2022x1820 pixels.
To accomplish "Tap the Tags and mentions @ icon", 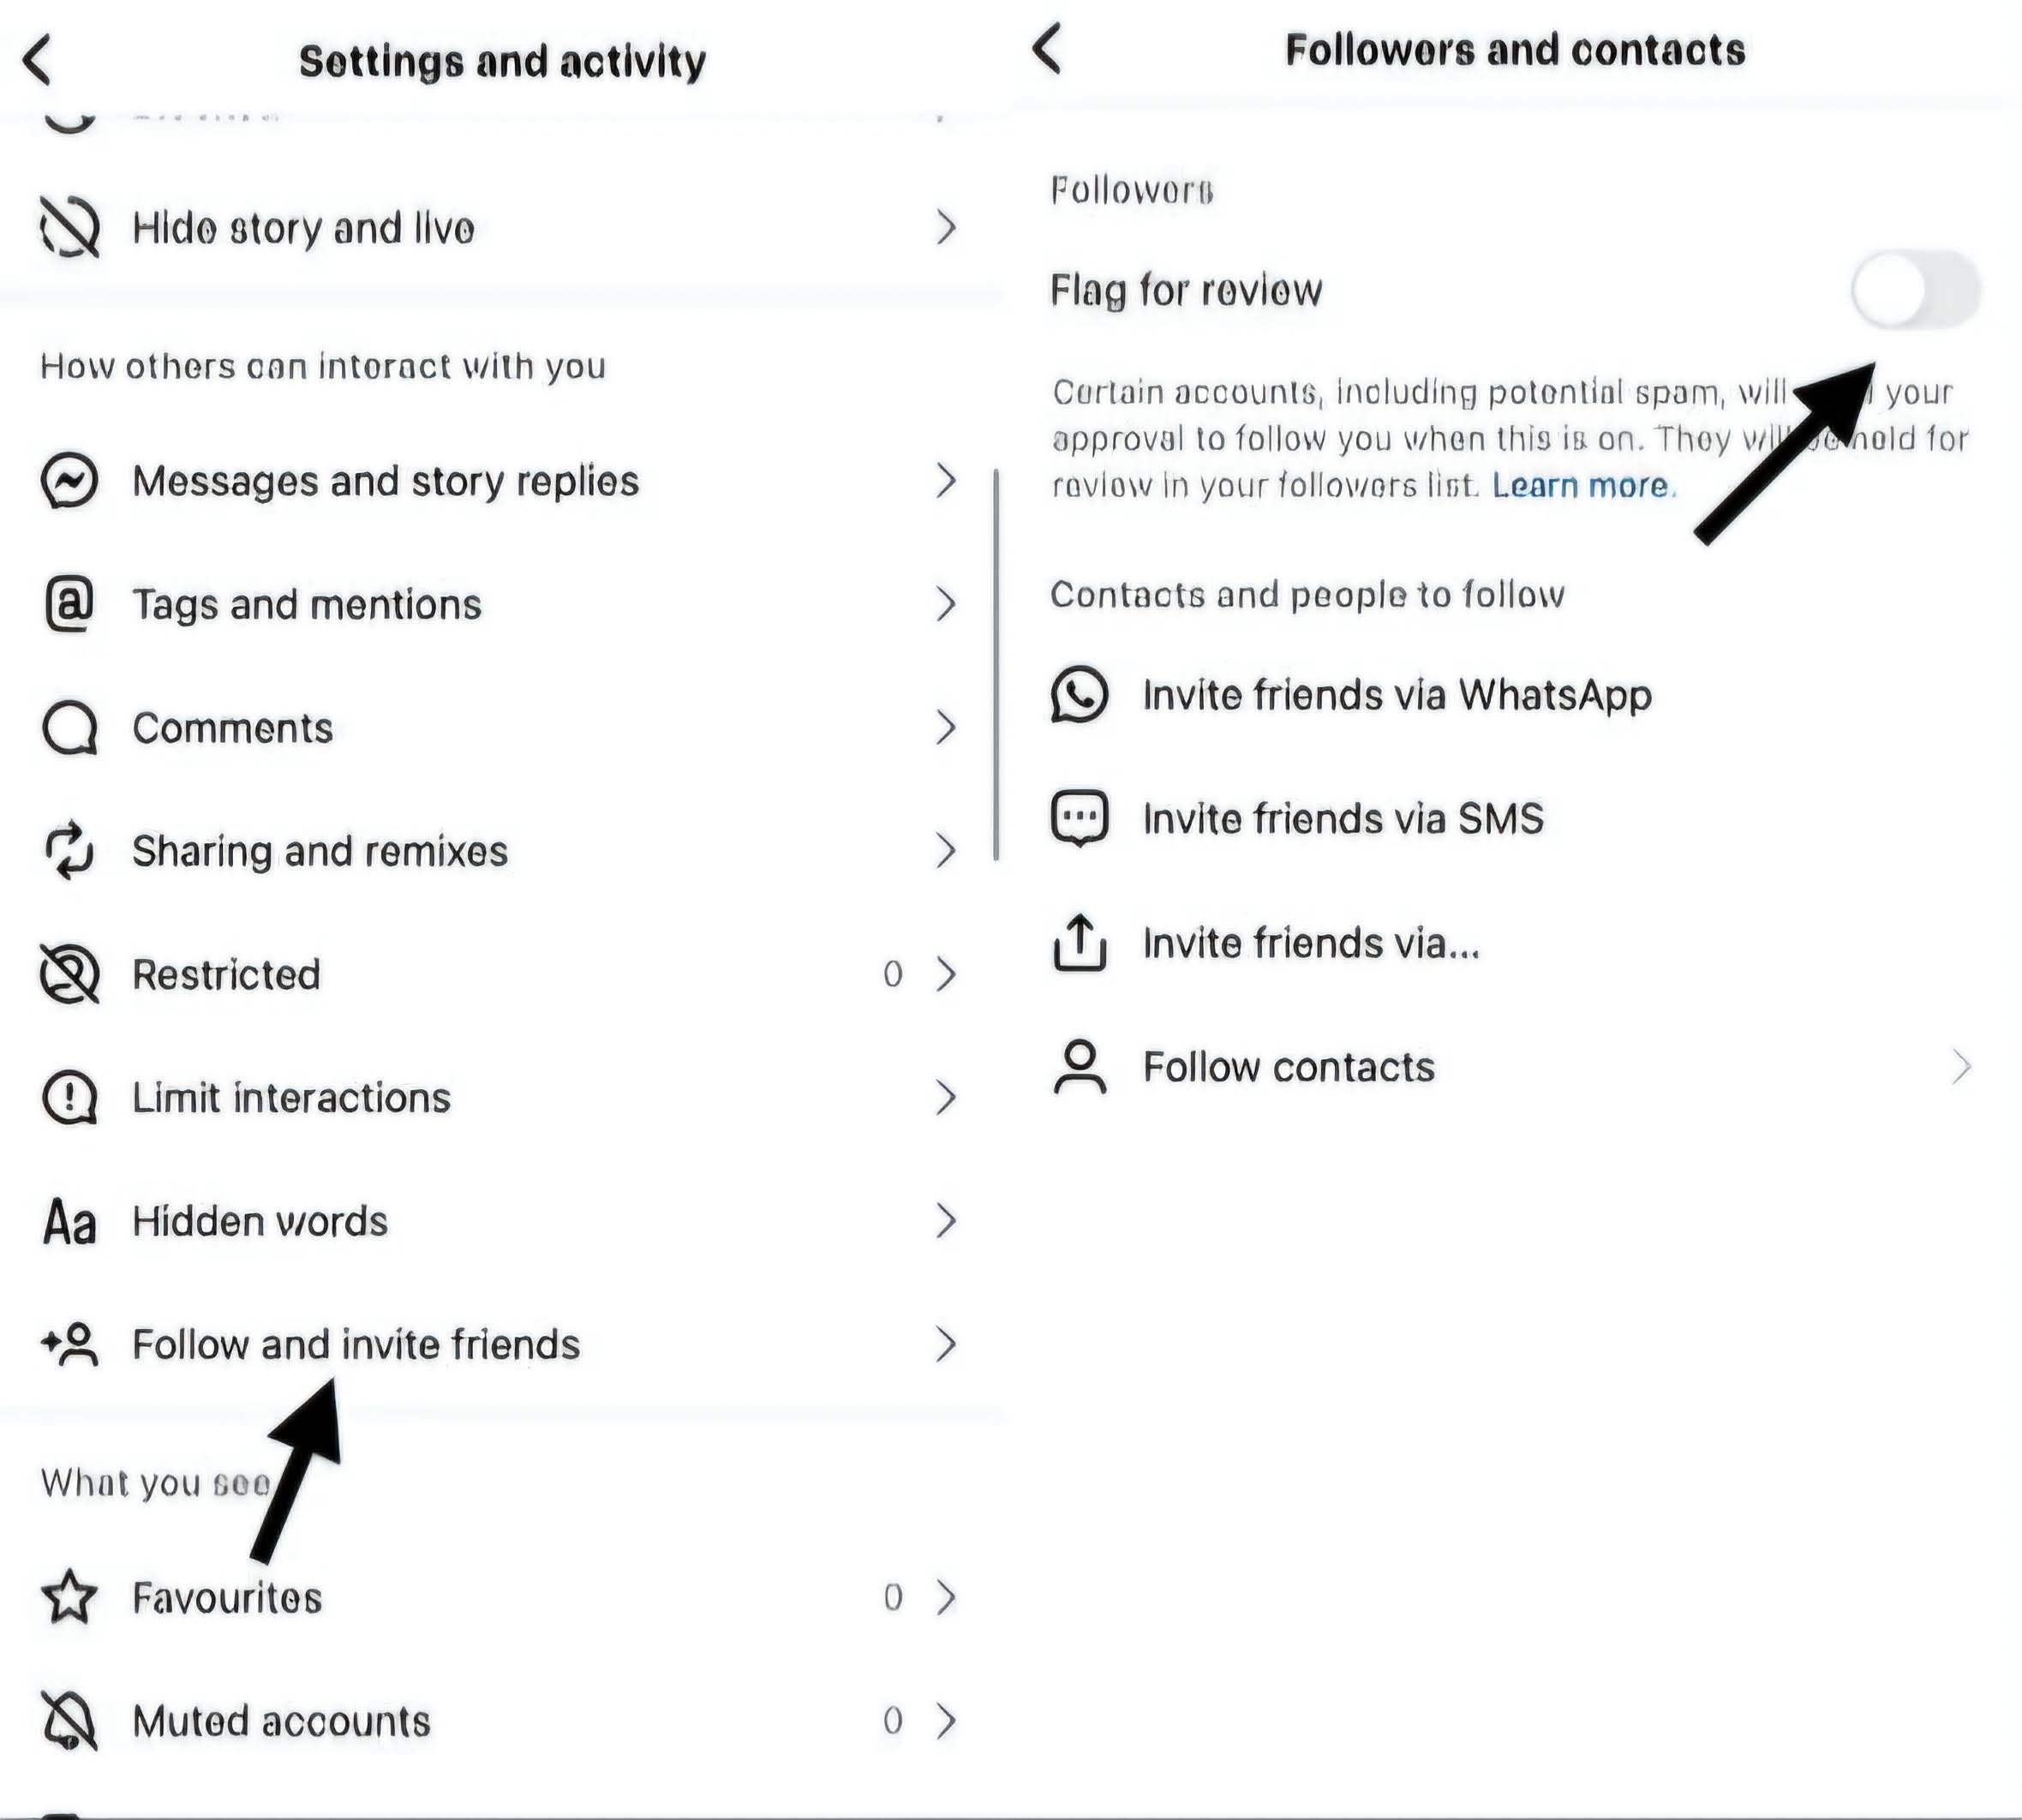I will [69, 604].
